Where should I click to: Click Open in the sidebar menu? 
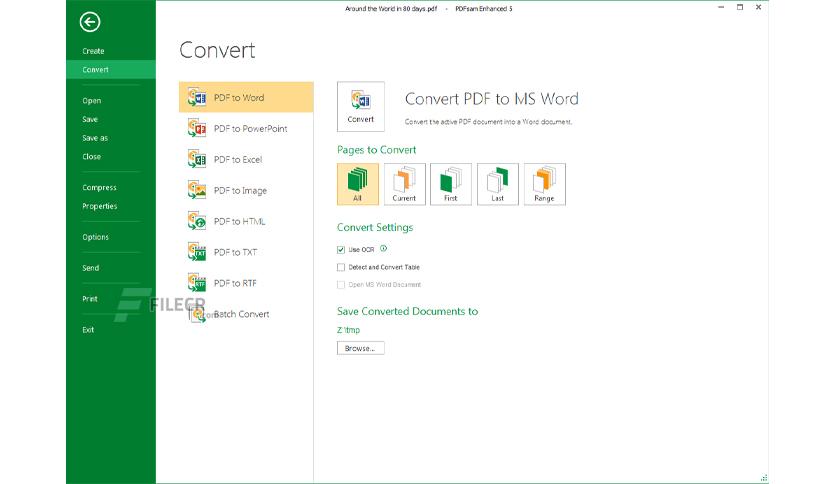(111, 101)
